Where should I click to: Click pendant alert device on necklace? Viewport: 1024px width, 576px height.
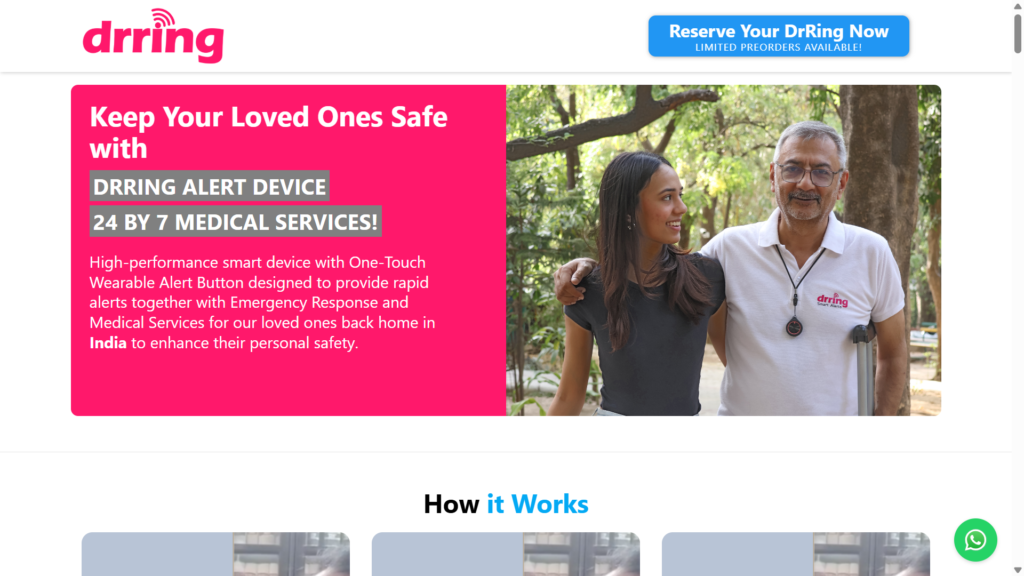(x=794, y=325)
